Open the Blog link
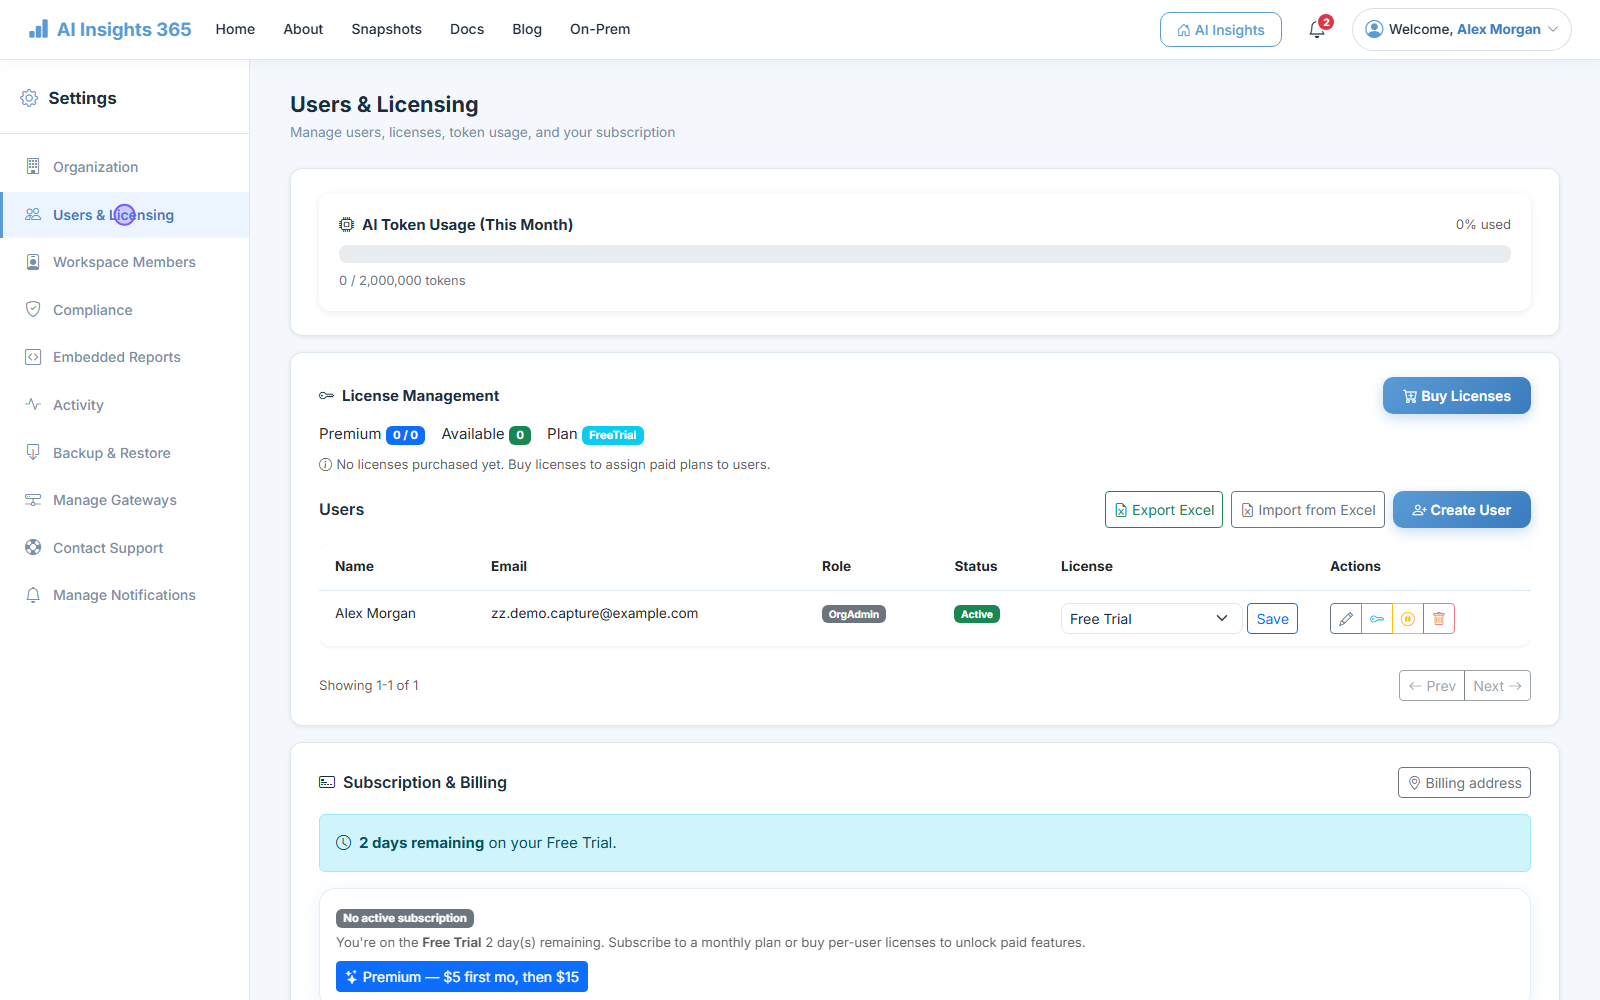This screenshot has height=1000, width=1600. (x=527, y=29)
